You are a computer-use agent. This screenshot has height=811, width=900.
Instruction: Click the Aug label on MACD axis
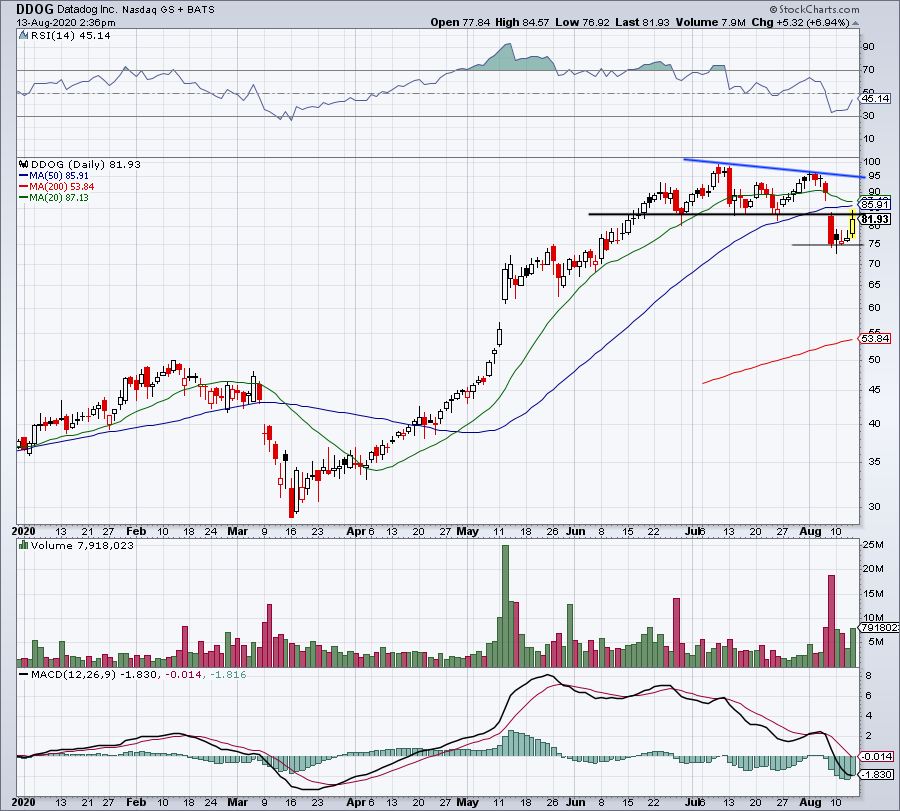pyautogui.click(x=810, y=802)
